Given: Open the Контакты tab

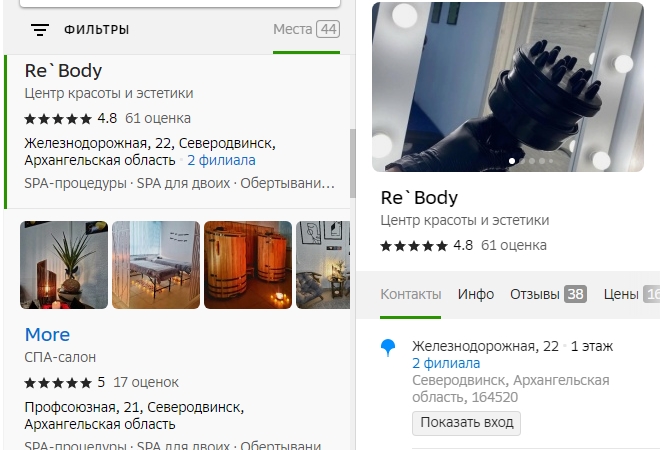Looking at the screenshot, I should coord(411,294).
